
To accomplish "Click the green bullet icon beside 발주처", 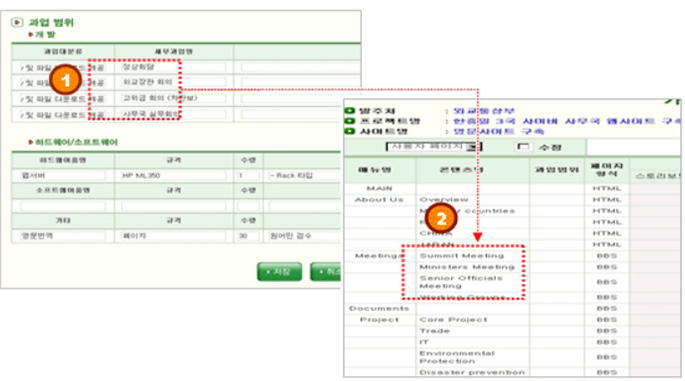I will click(349, 111).
